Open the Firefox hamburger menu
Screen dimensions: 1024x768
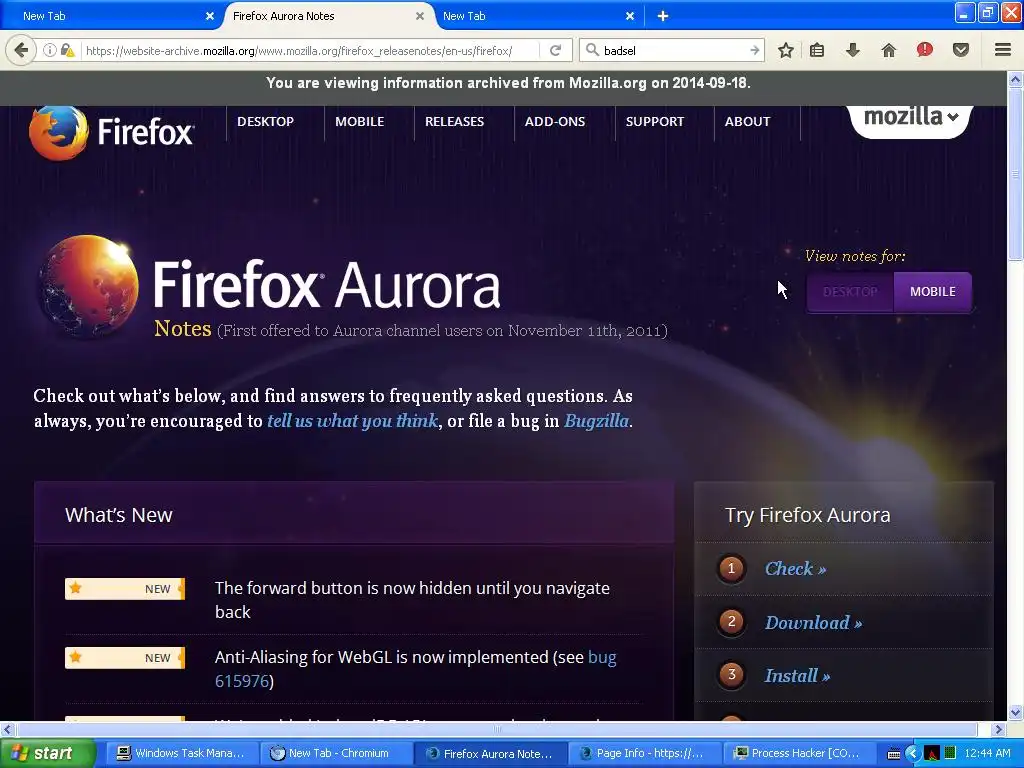1003,50
